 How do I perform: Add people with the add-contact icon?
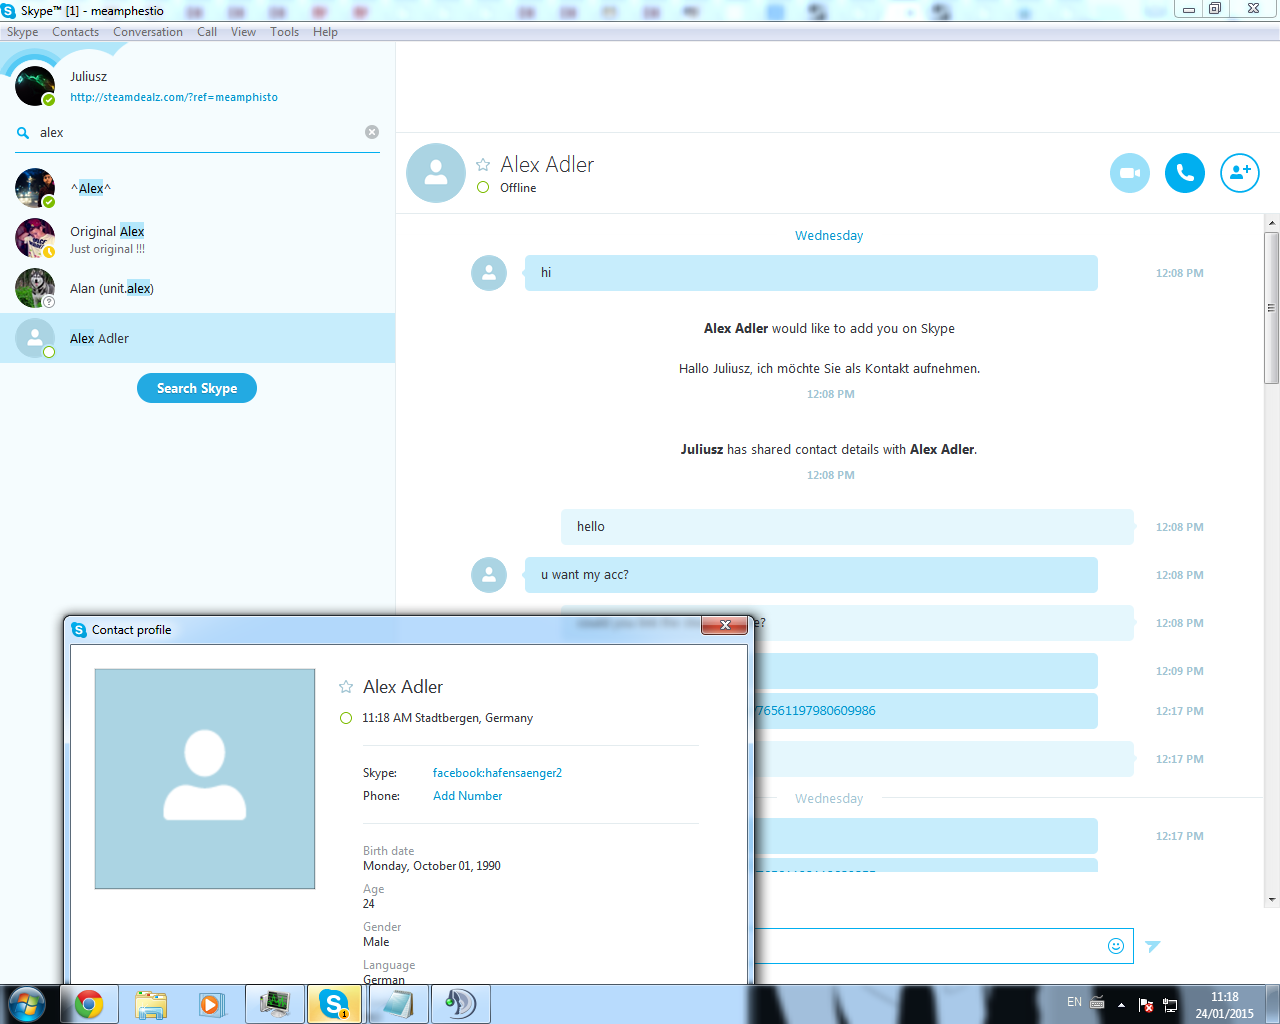1240,173
